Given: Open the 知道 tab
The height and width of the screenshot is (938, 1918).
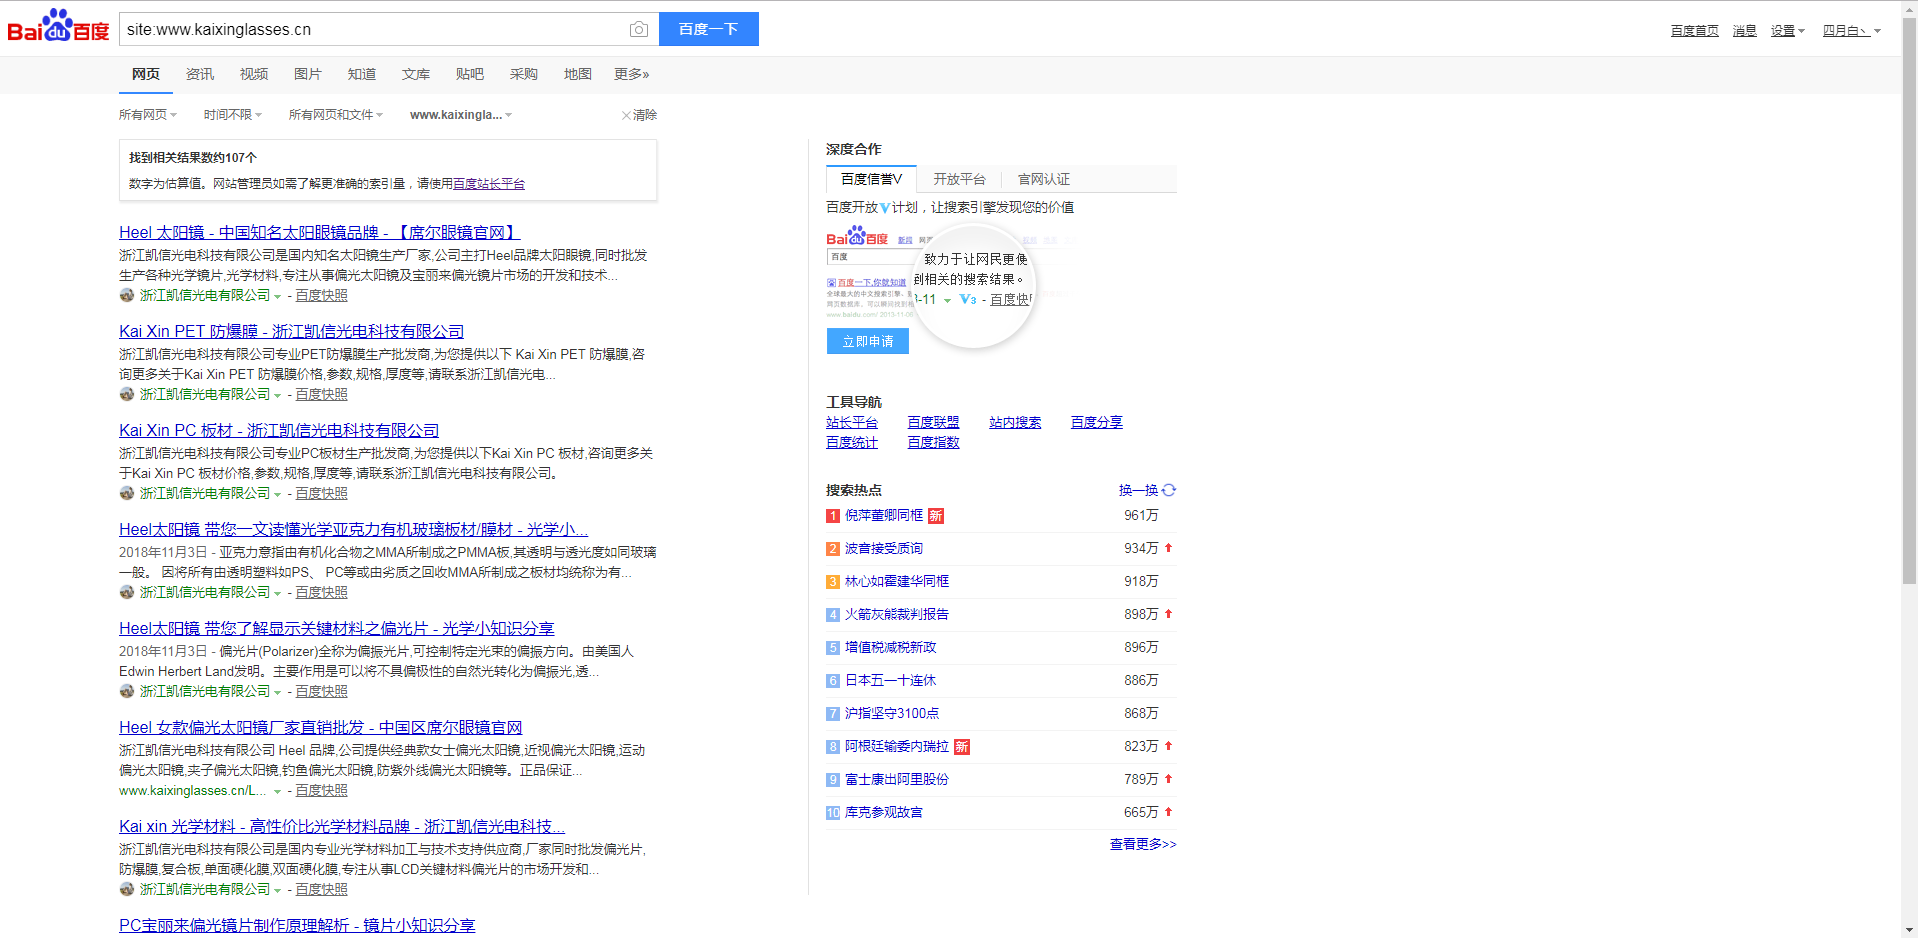Looking at the screenshot, I should coord(362,74).
